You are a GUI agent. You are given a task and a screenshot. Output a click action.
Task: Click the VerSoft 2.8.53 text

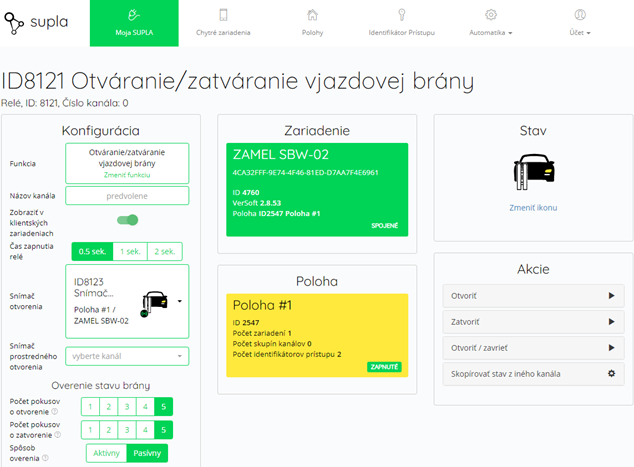(256, 203)
